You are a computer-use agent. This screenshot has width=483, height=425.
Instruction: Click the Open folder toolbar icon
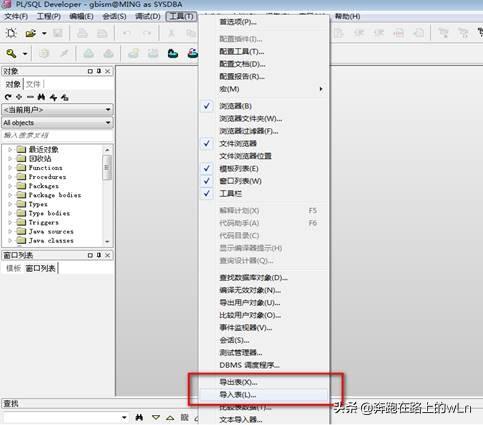pyautogui.click(x=31, y=33)
